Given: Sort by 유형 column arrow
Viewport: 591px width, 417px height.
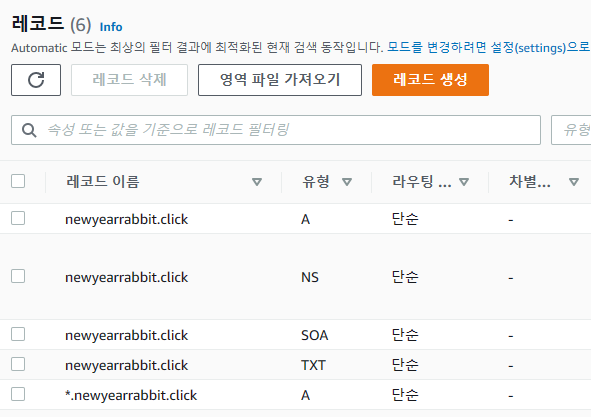Looking at the screenshot, I should click(x=347, y=182).
